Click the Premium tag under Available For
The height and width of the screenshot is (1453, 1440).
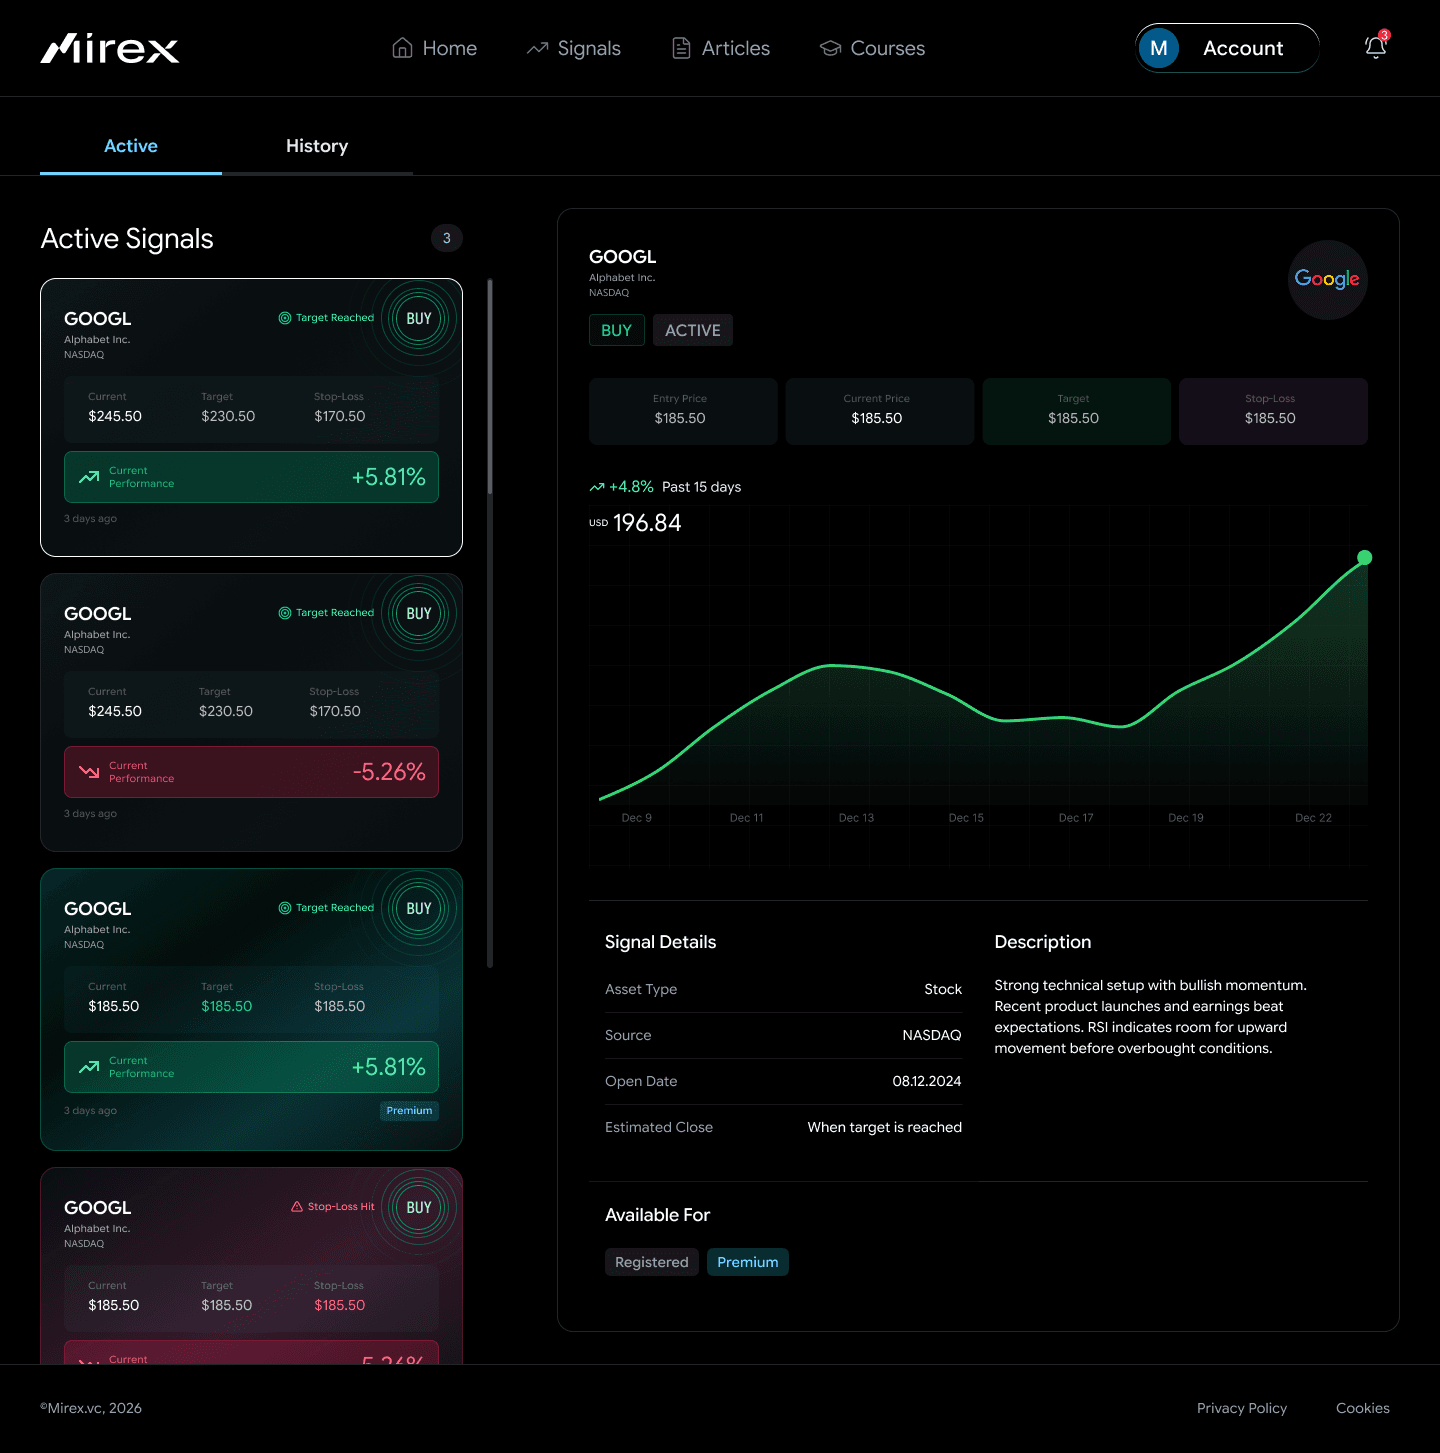tap(748, 1262)
